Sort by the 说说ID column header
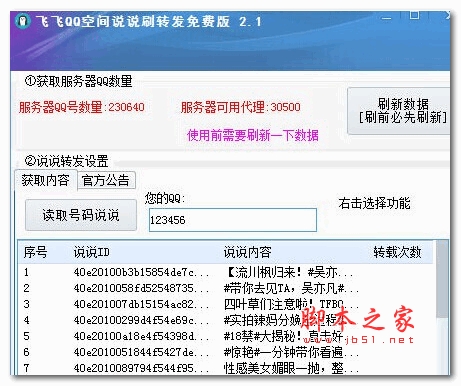Viewport: 461px width, 386px height. pos(91,252)
